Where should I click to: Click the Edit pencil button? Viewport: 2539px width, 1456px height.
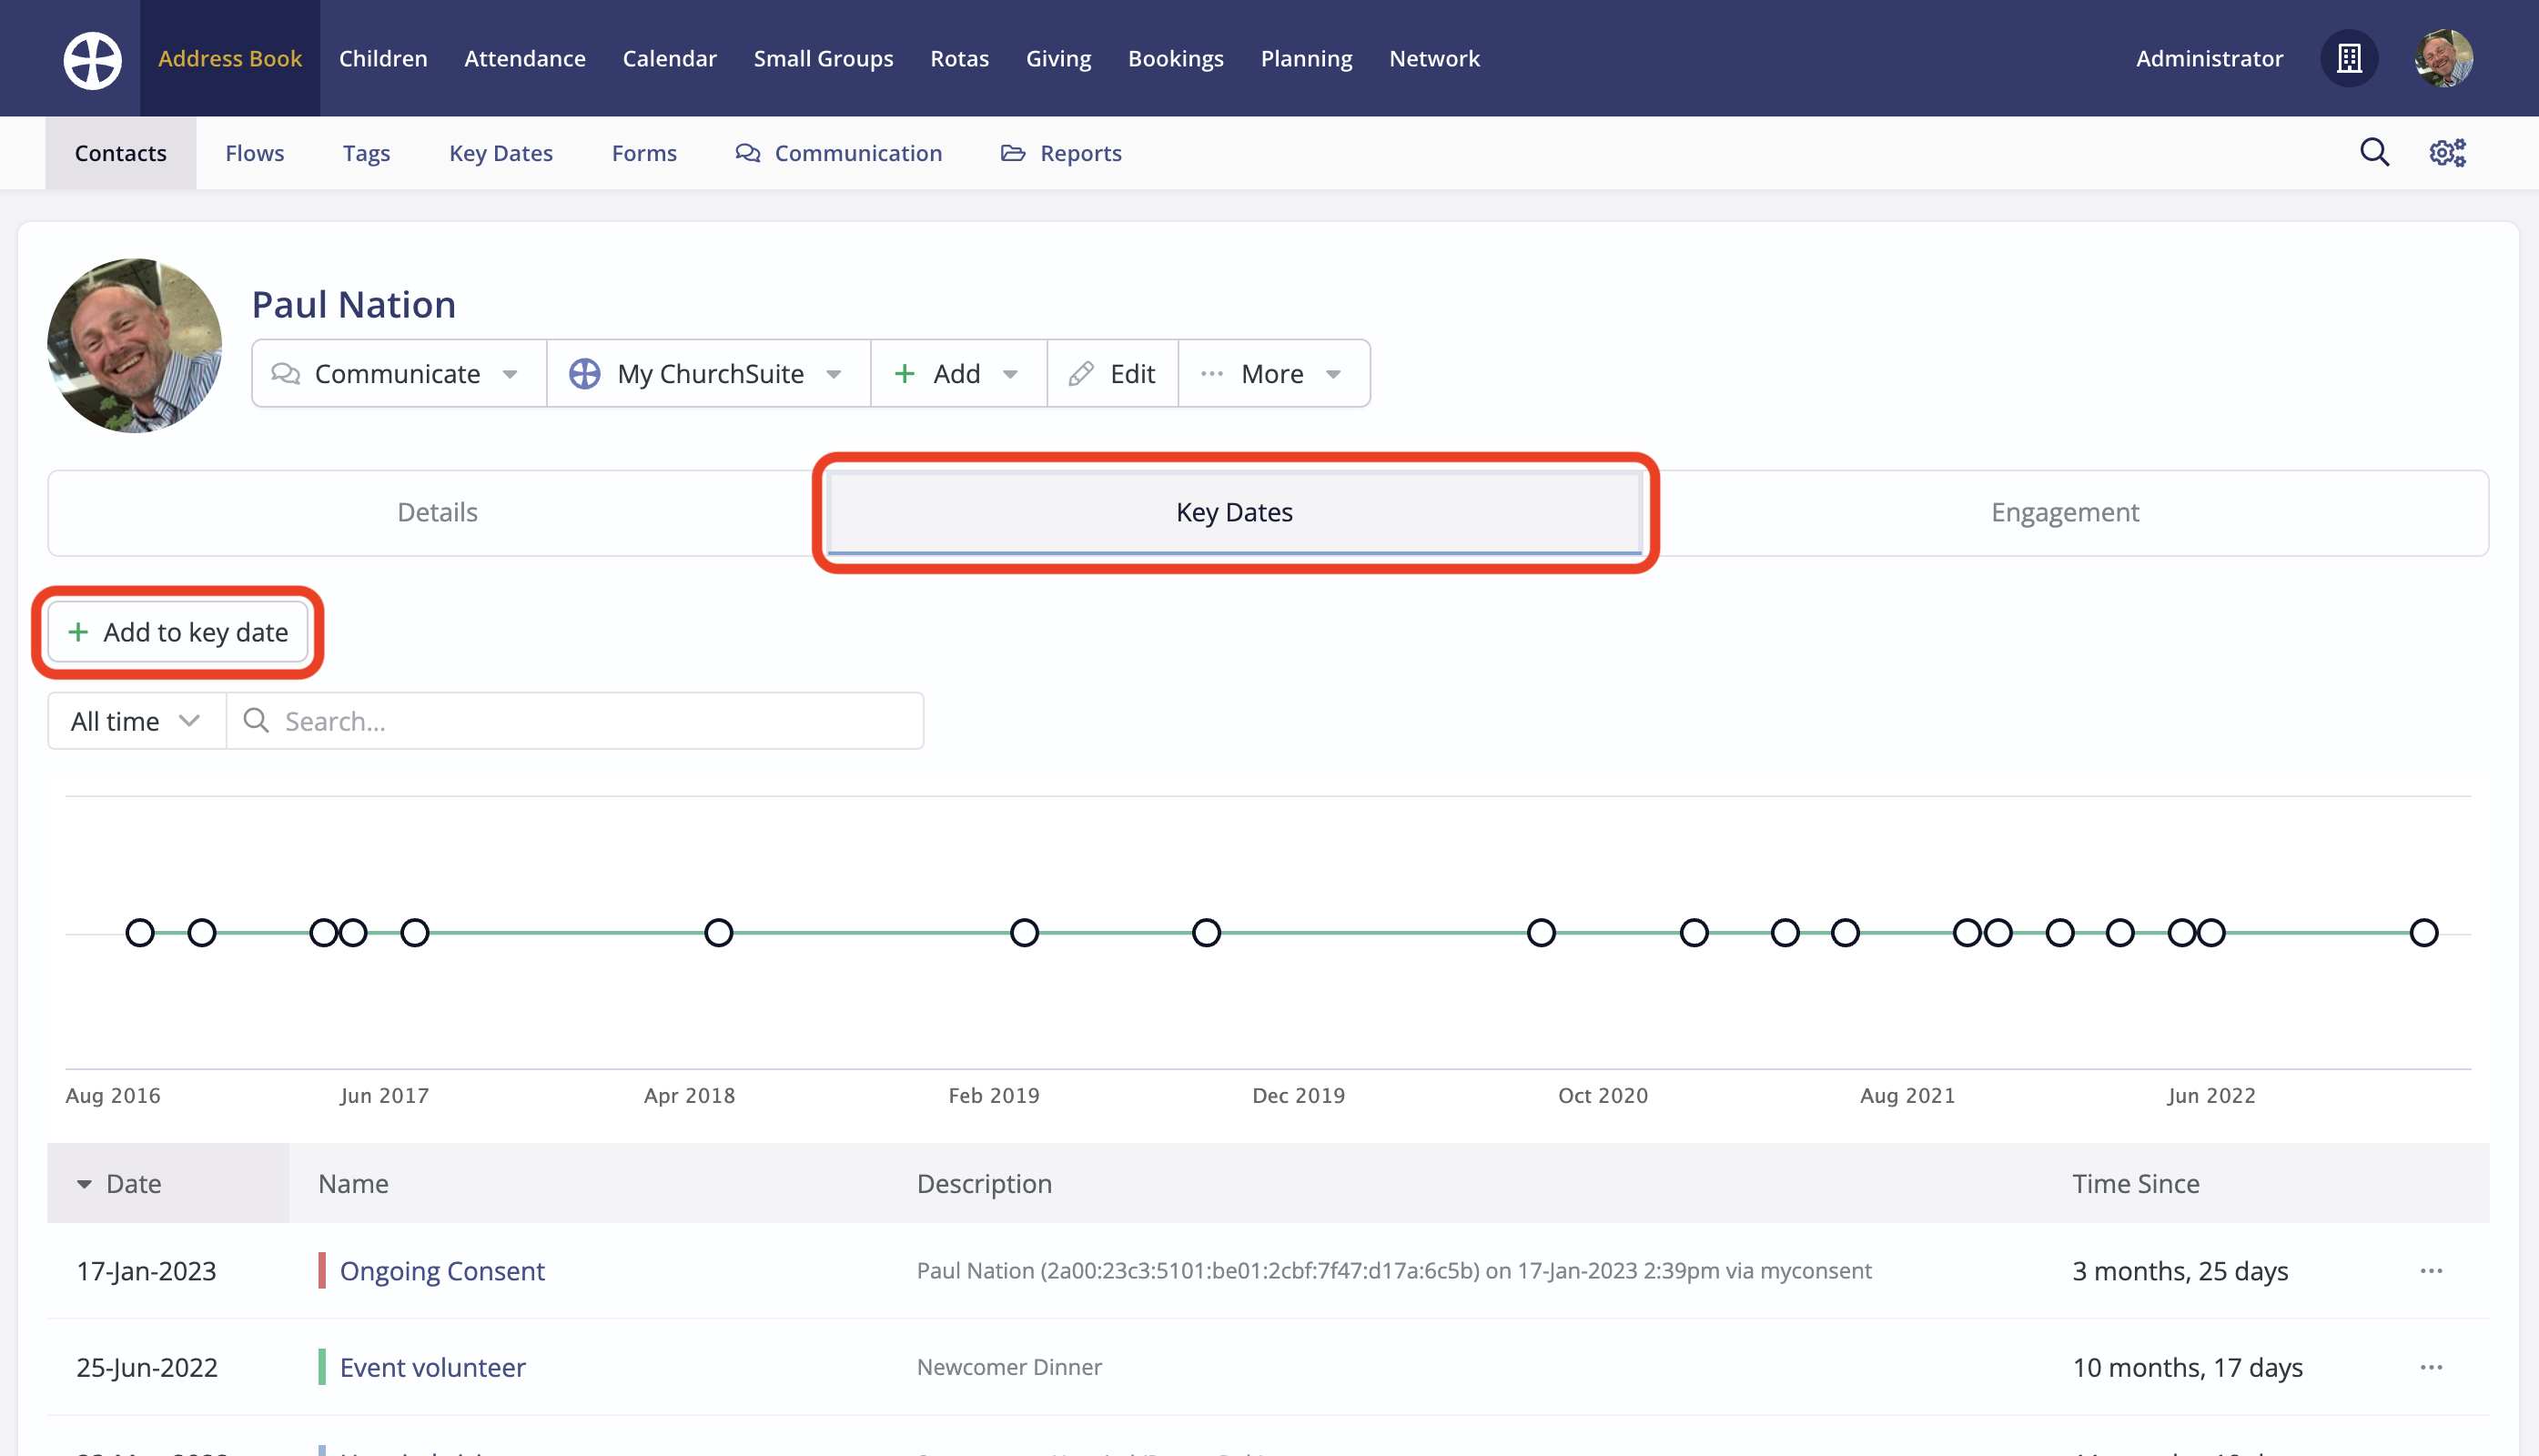point(1112,373)
